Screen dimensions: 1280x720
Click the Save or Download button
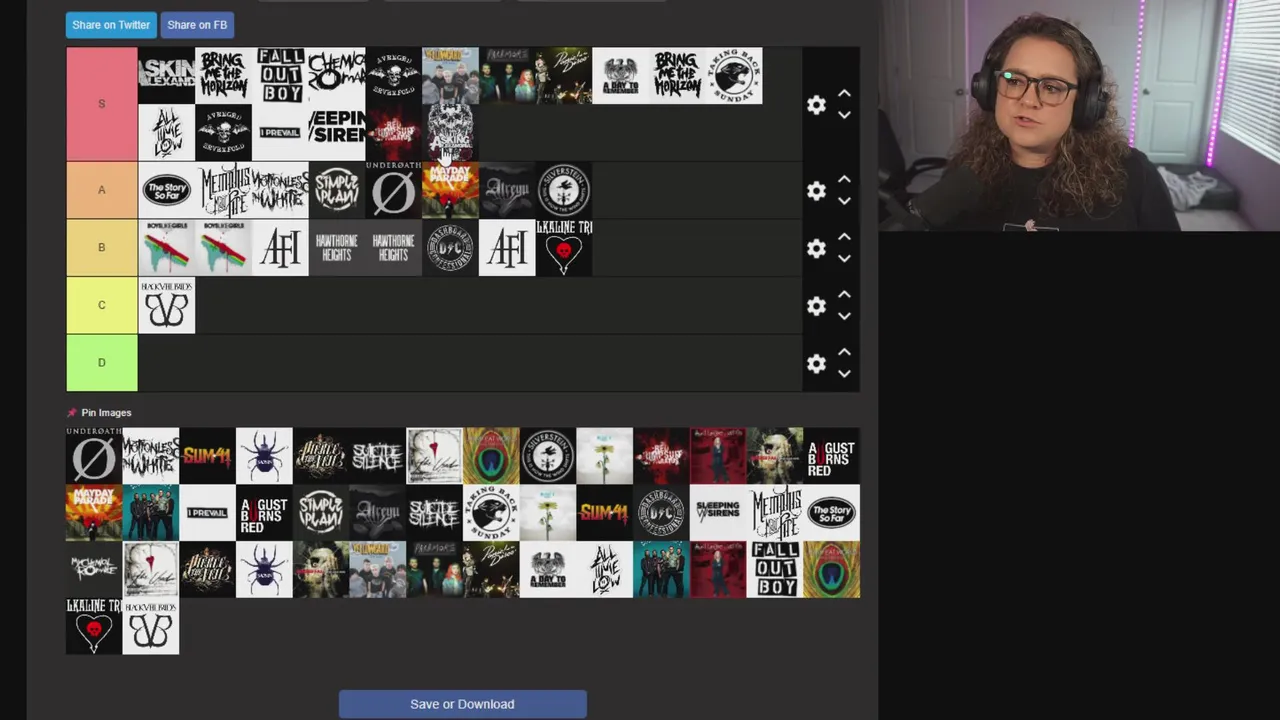[462, 704]
